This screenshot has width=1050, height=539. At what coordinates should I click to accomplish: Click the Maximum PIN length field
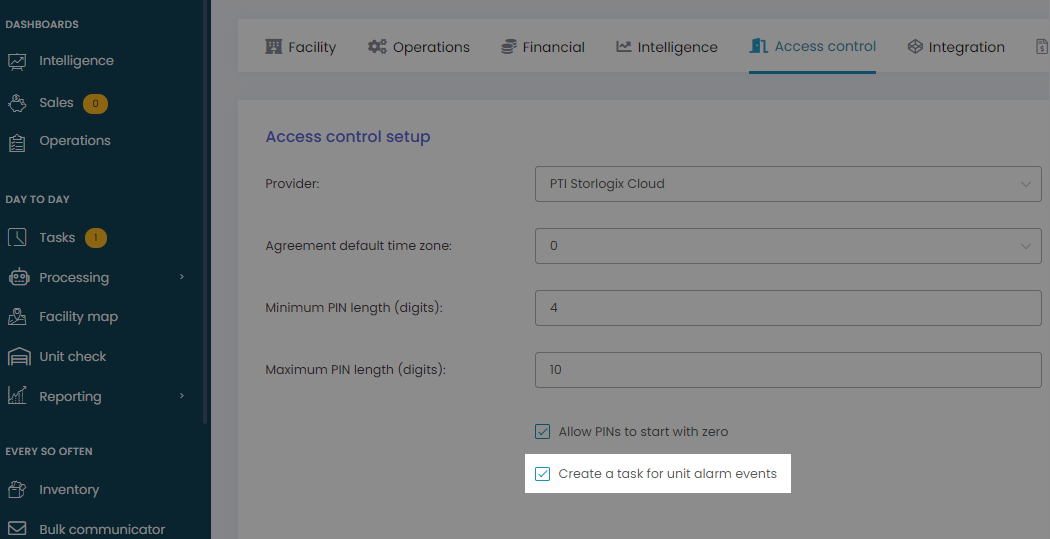click(788, 370)
